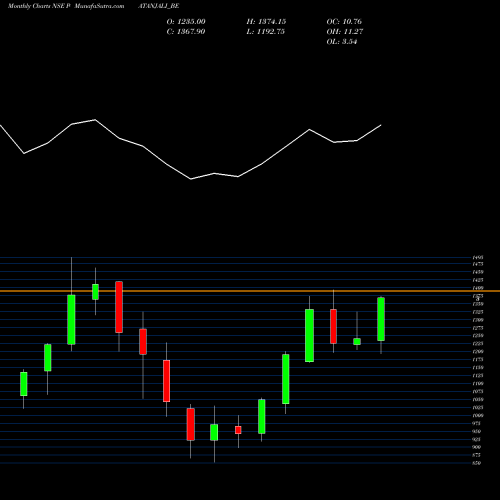This screenshot has height=500, width=500.
Task: Click the 875 price axis label
Action: [477, 455]
